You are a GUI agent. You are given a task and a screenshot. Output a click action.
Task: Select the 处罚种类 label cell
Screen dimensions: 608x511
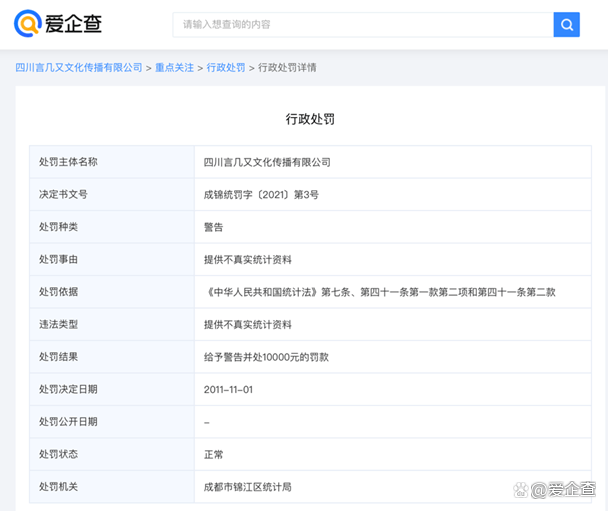pyautogui.click(x=112, y=227)
